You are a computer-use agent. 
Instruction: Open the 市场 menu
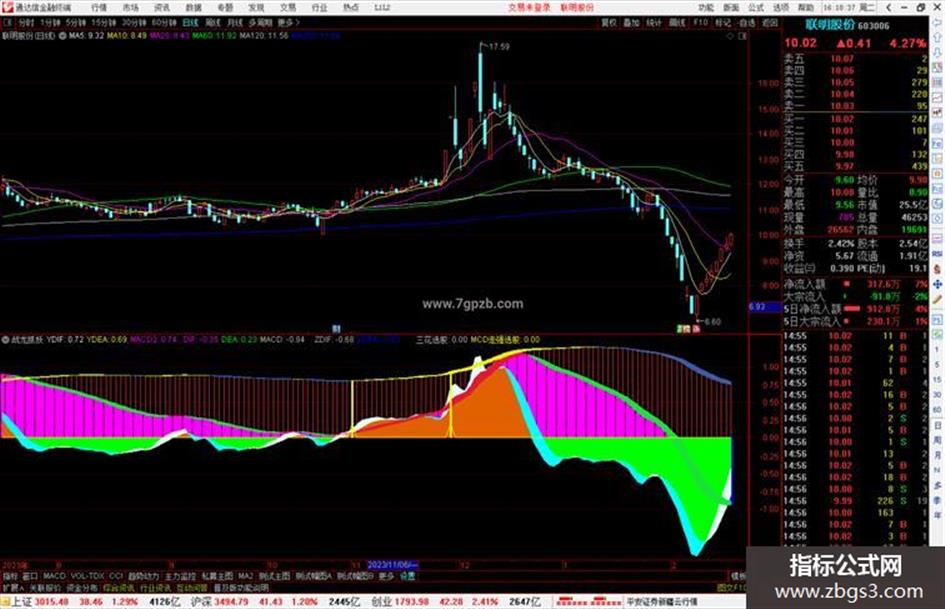pos(131,7)
